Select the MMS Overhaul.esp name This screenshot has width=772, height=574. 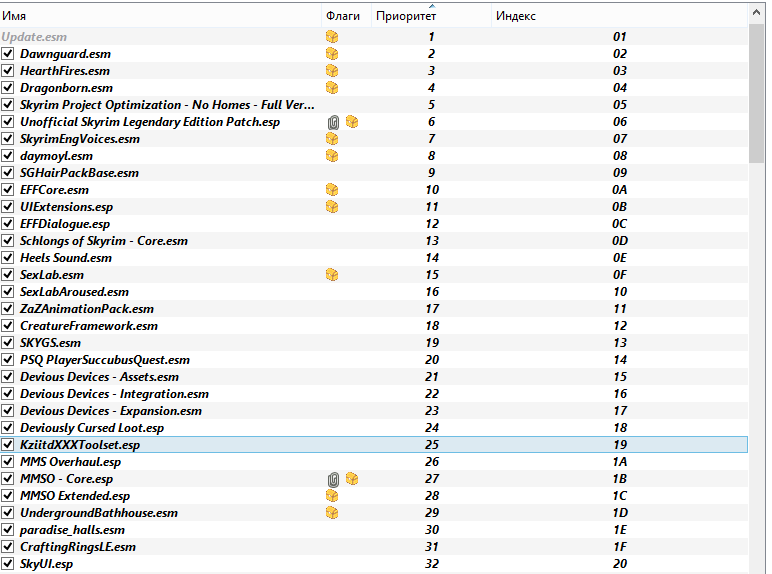70,462
